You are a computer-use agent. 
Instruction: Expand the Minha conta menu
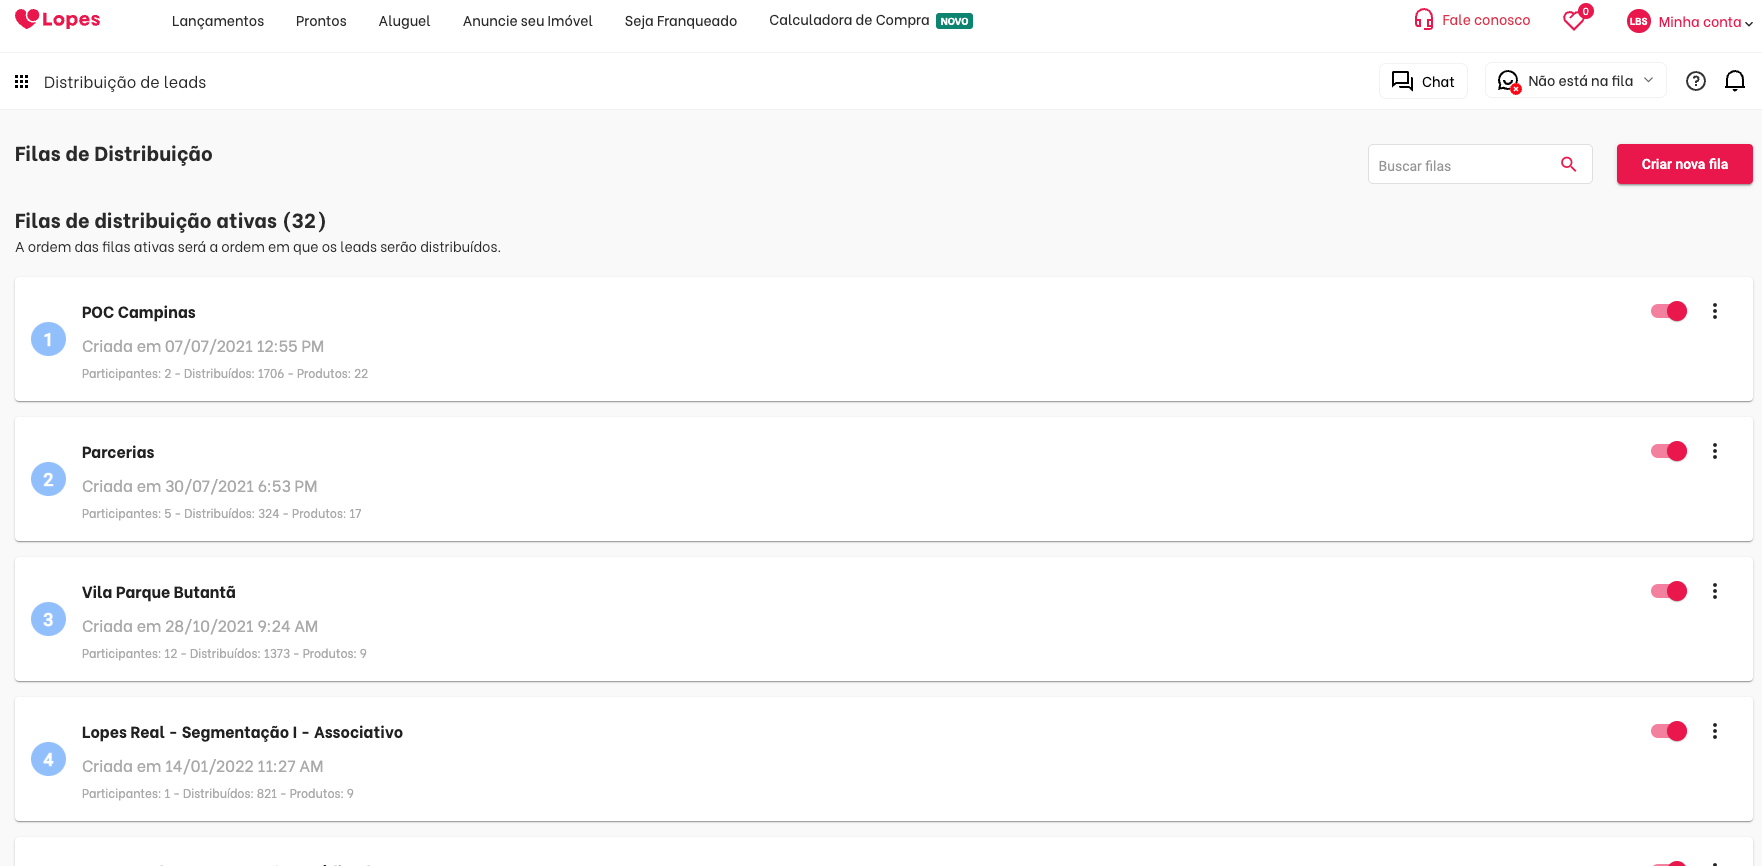pyautogui.click(x=1703, y=22)
